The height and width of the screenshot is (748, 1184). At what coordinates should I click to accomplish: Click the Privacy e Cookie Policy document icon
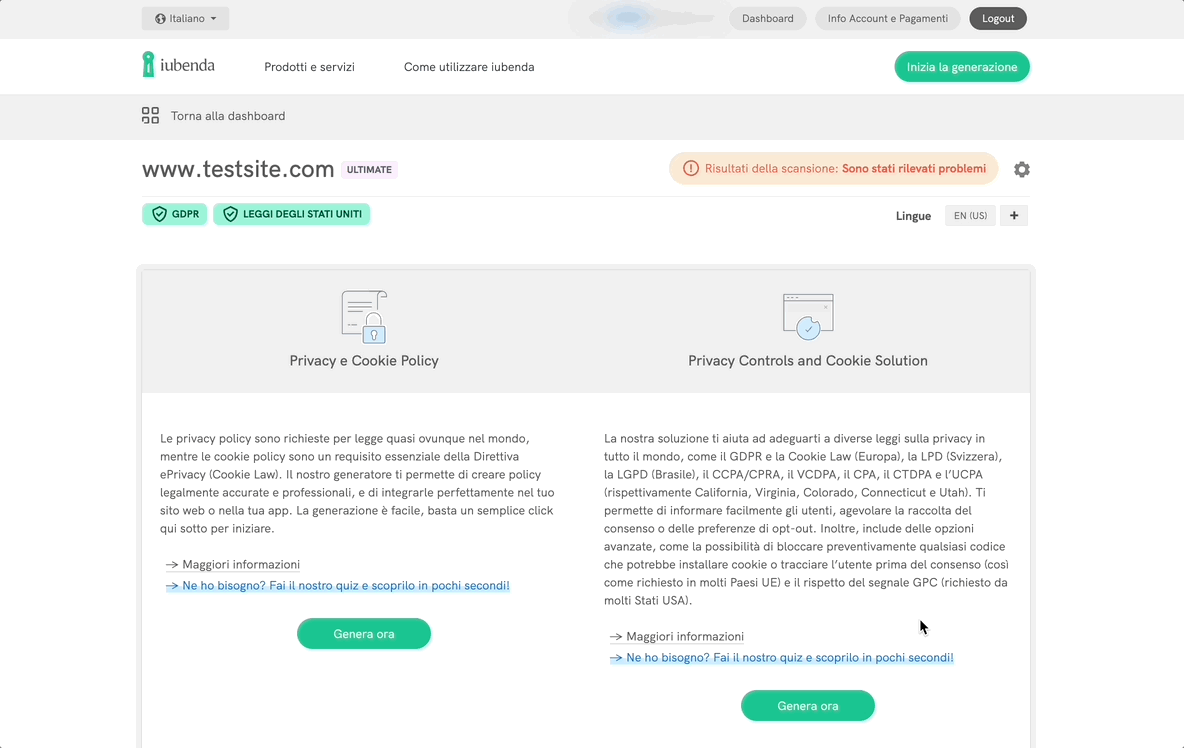[364, 316]
